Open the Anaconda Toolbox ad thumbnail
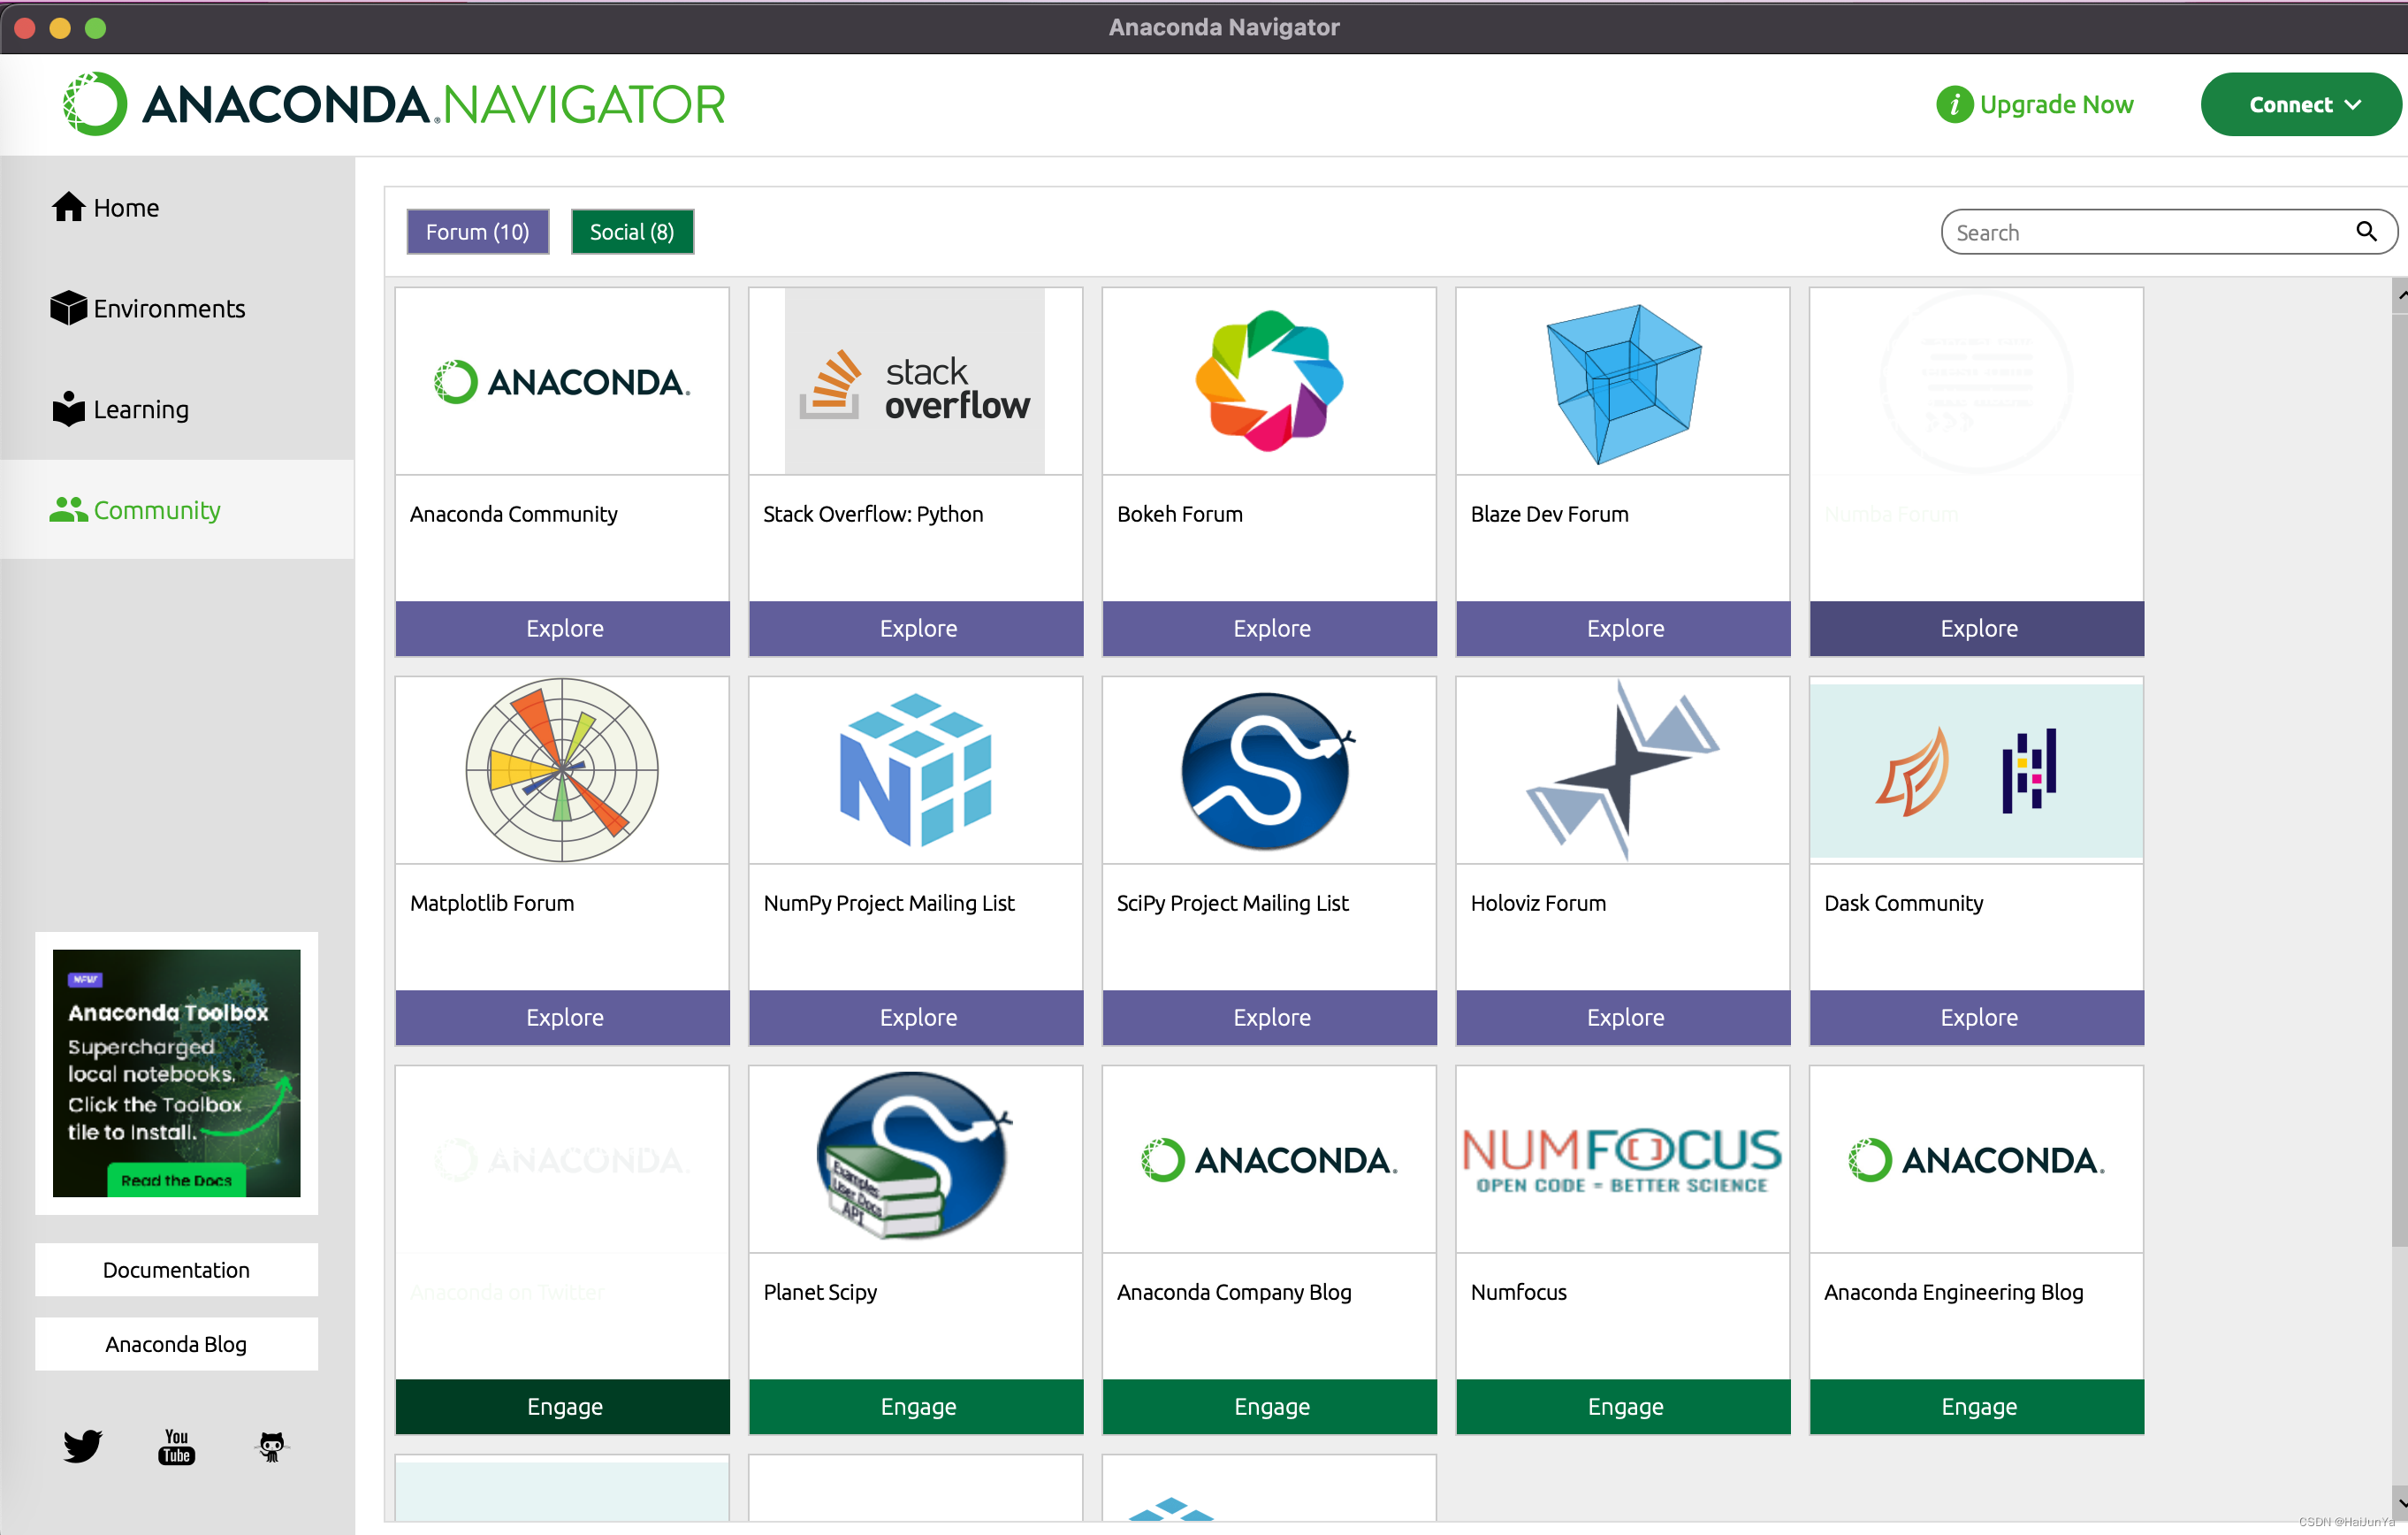The image size is (2408, 1535). (176, 1073)
